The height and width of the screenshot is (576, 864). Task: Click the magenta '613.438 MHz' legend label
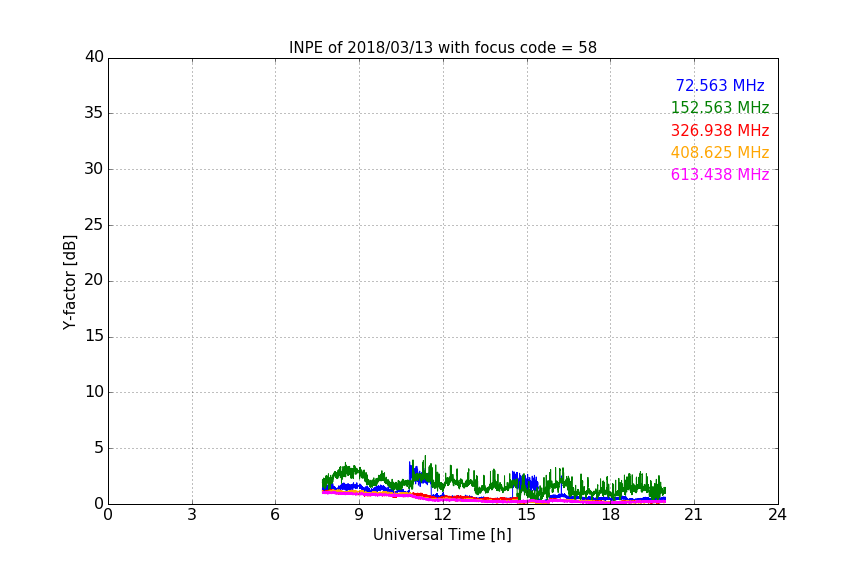click(x=720, y=174)
